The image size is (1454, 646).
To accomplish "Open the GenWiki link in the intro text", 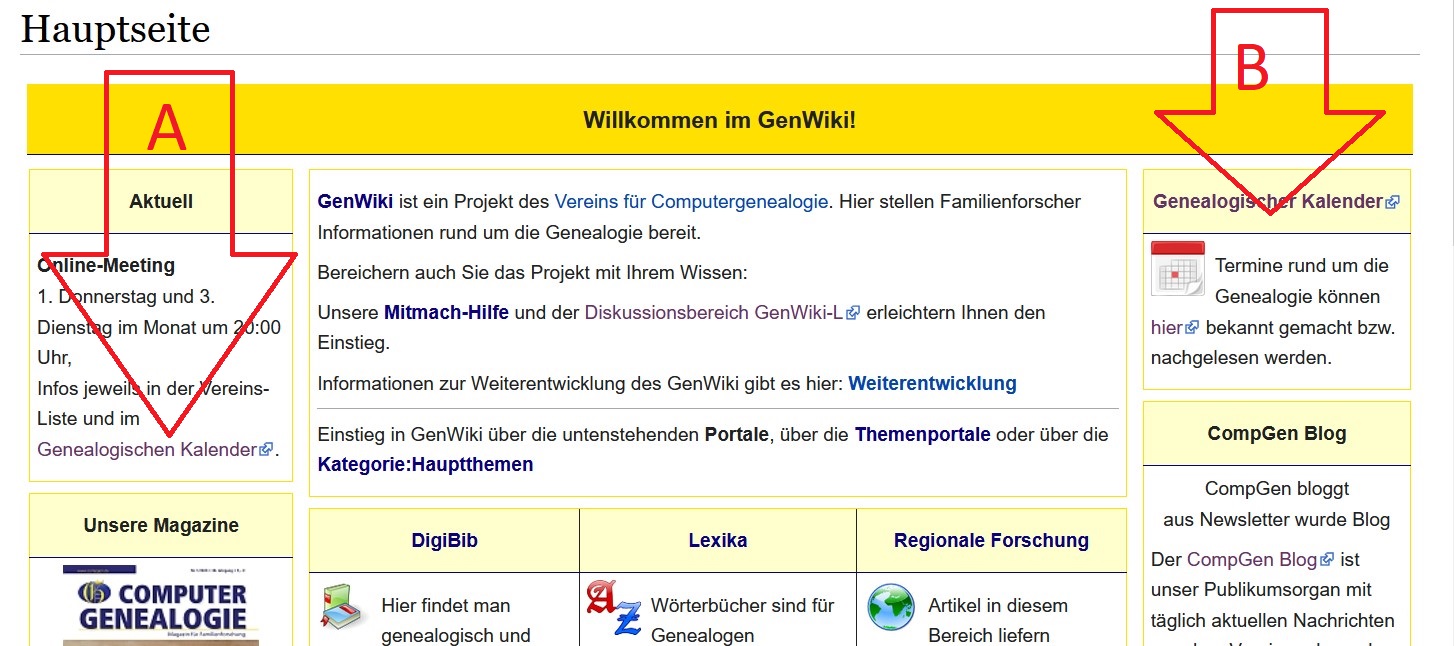I will pyautogui.click(x=355, y=201).
